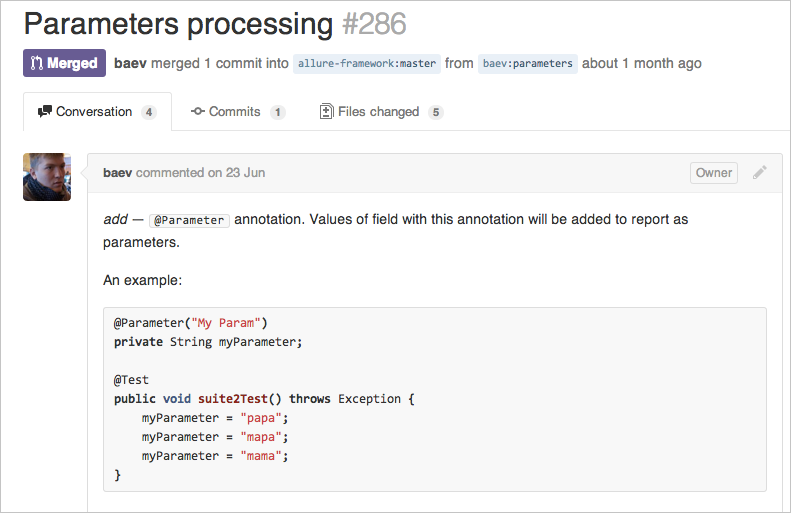Open the allure-framework:master branch link
The height and width of the screenshot is (513, 791).
coord(366,63)
